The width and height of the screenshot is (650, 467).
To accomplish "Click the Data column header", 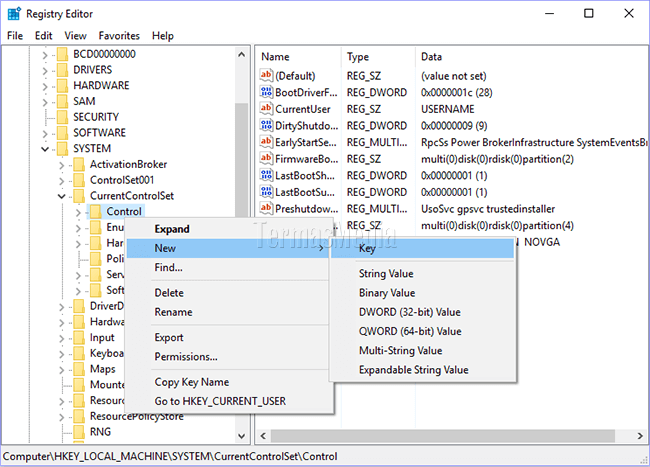I will click(532, 56).
